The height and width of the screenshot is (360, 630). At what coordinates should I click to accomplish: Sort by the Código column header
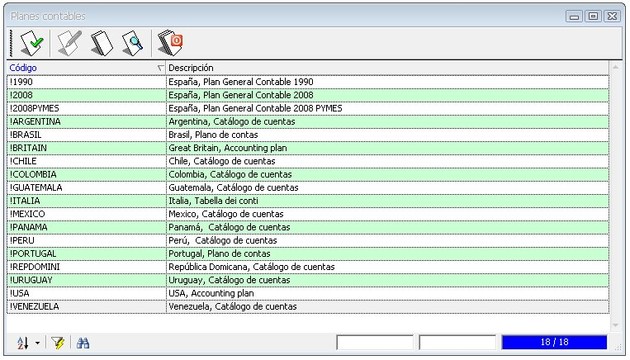(x=86, y=68)
